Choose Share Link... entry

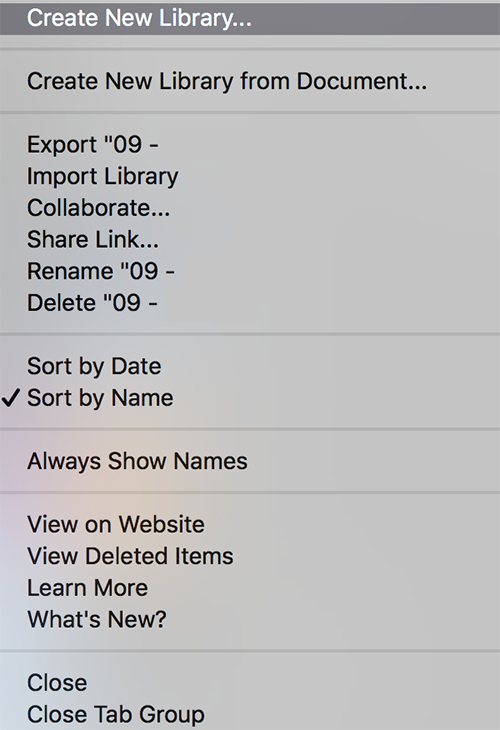tap(250, 240)
